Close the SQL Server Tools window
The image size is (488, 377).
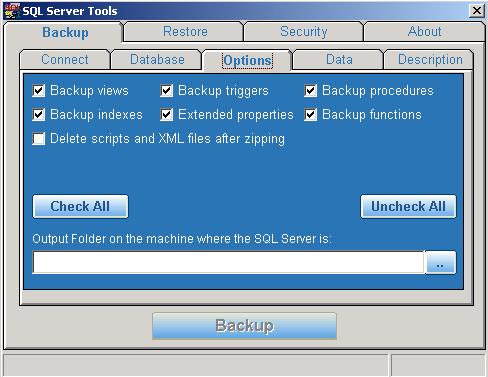[477, 11]
